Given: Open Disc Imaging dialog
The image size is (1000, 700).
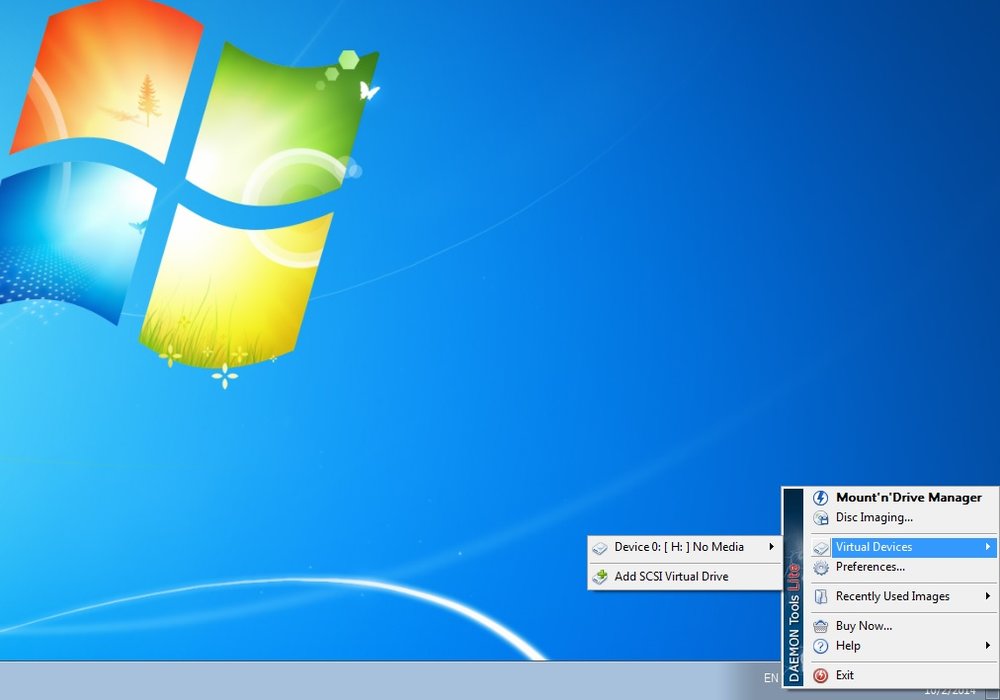Looking at the screenshot, I should click(903, 518).
